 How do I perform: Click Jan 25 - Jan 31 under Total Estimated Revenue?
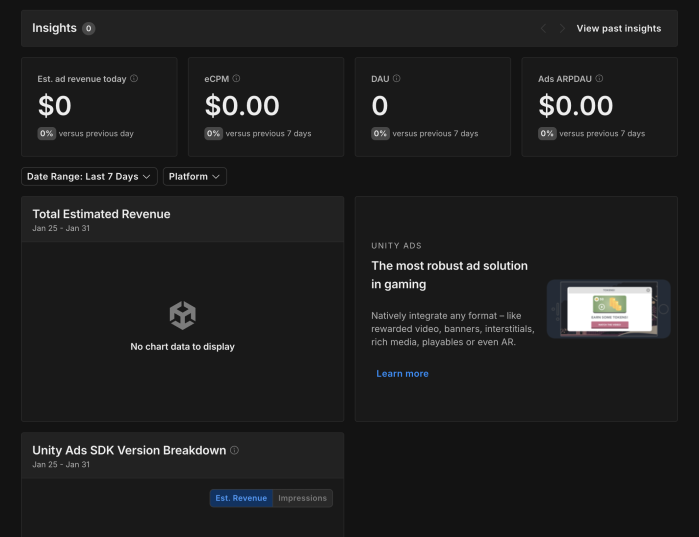[61, 228]
